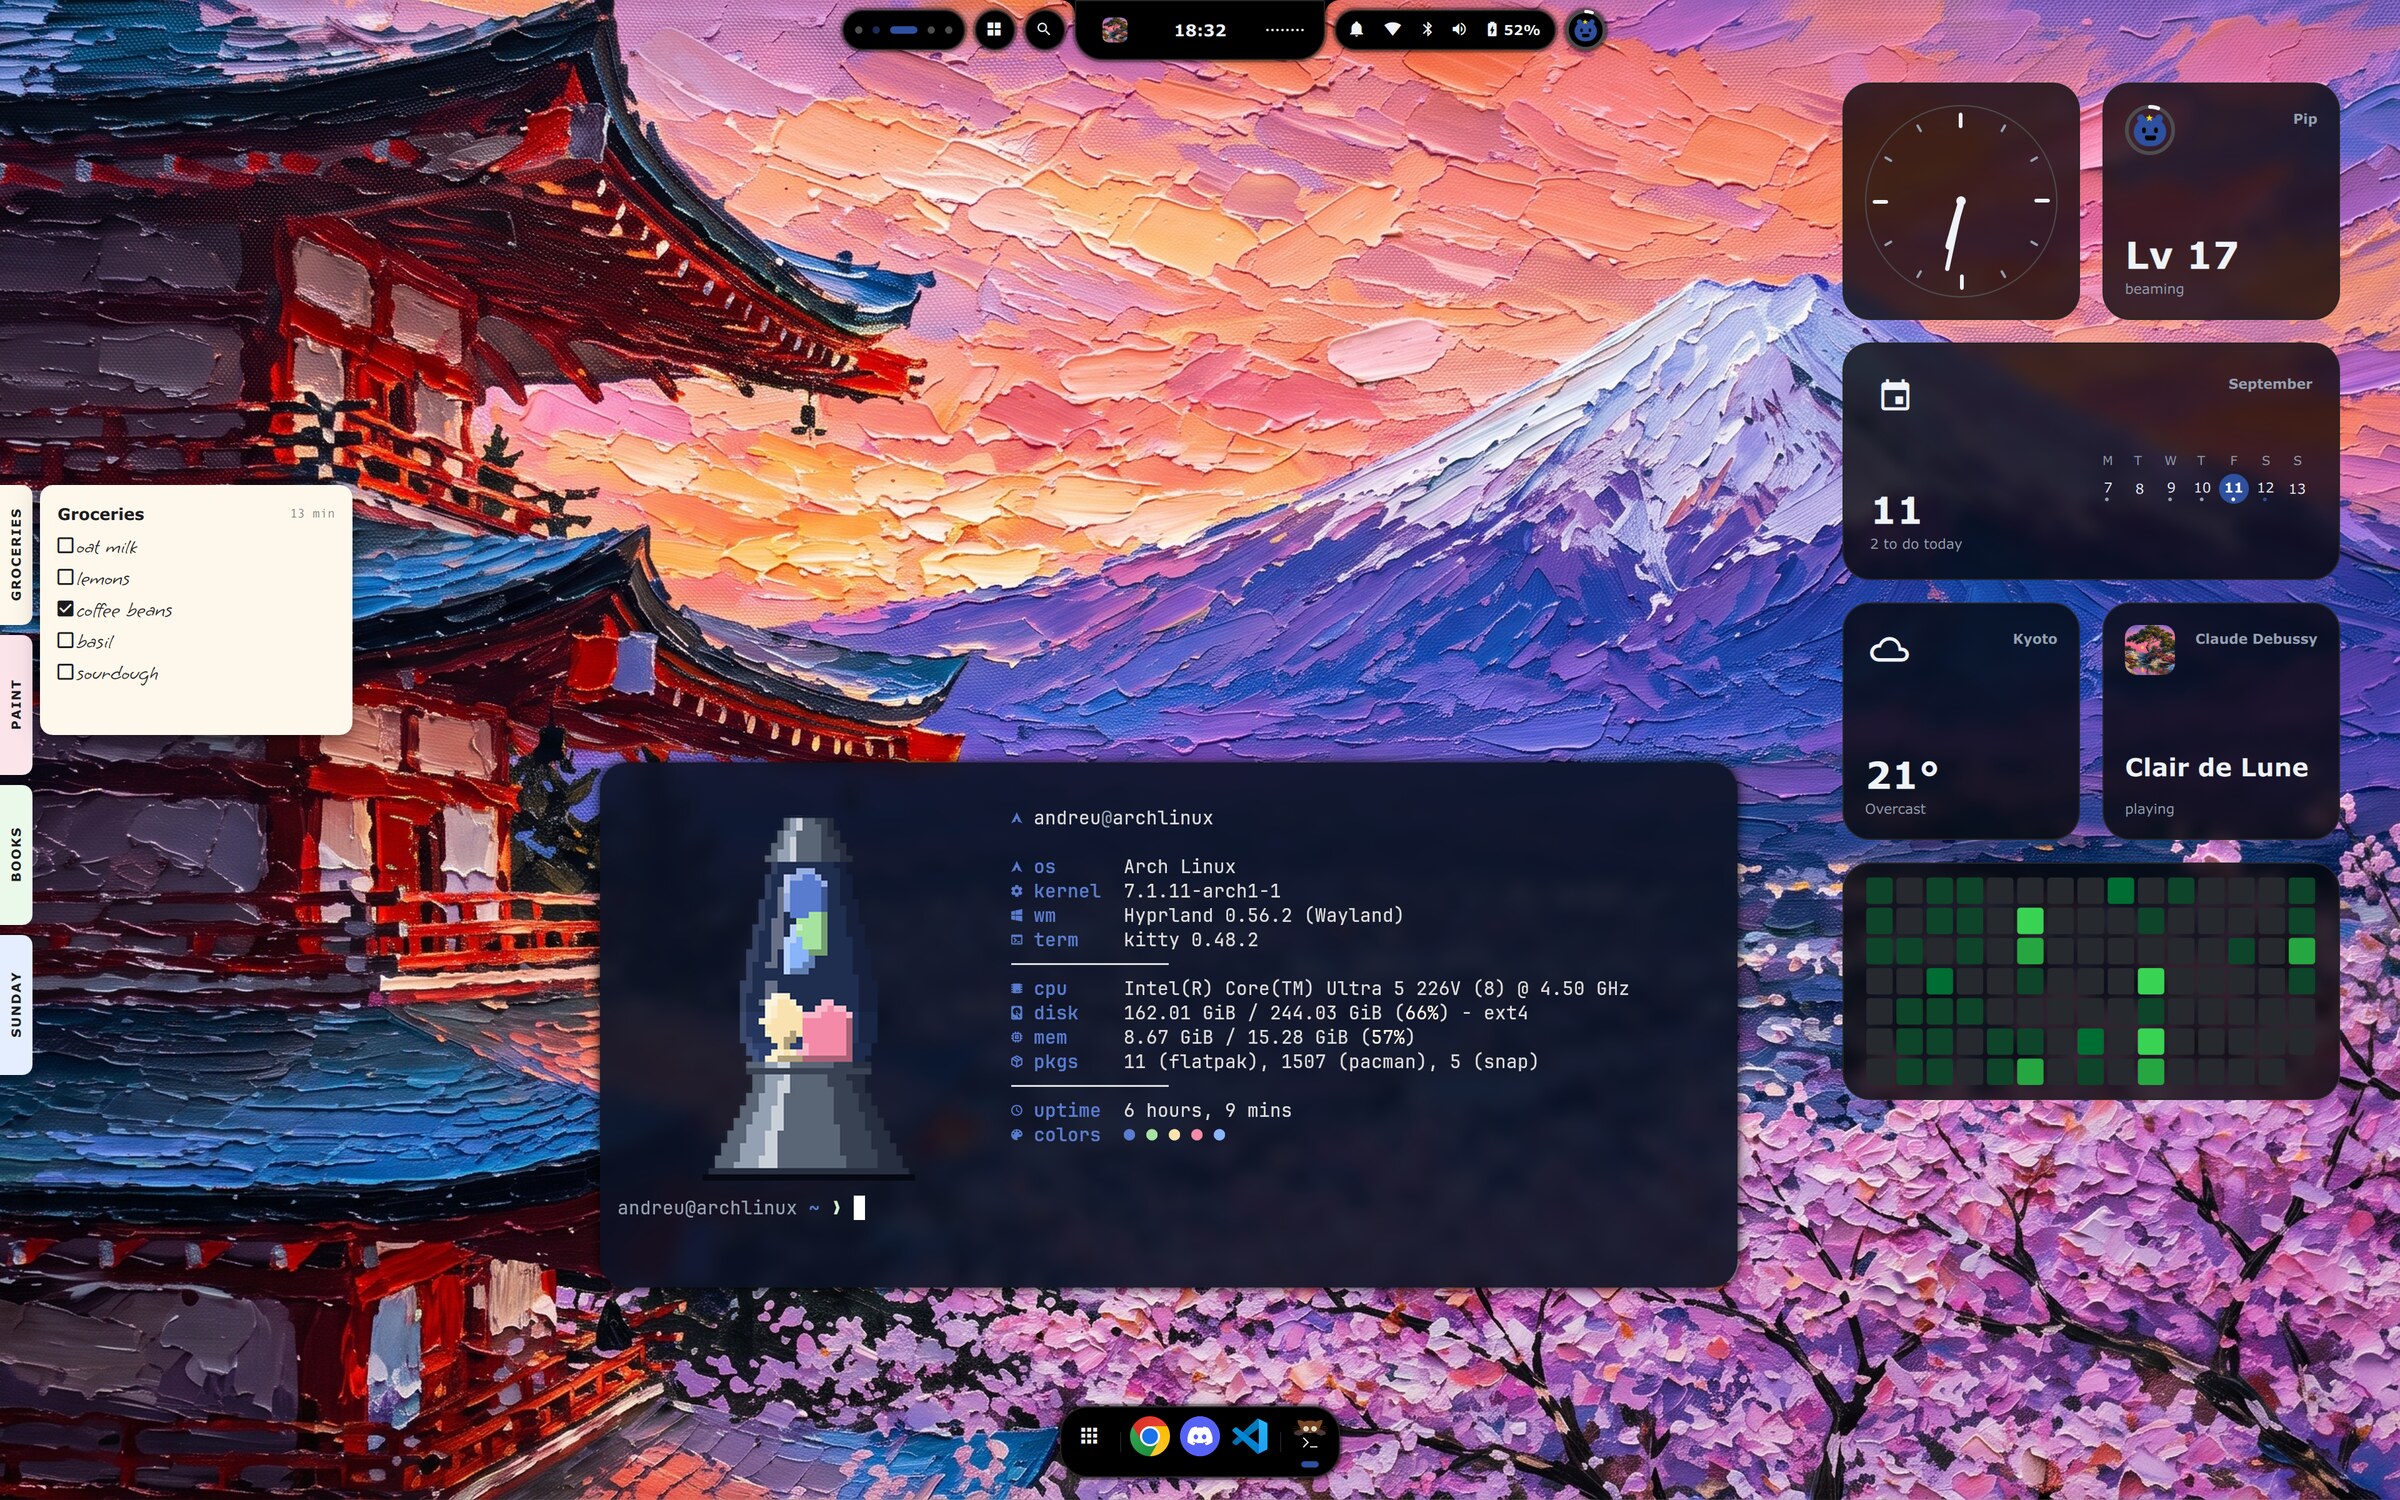The width and height of the screenshot is (2400, 1500).
Task: Launch Discord from the dock
Action: [1200, 1437]
